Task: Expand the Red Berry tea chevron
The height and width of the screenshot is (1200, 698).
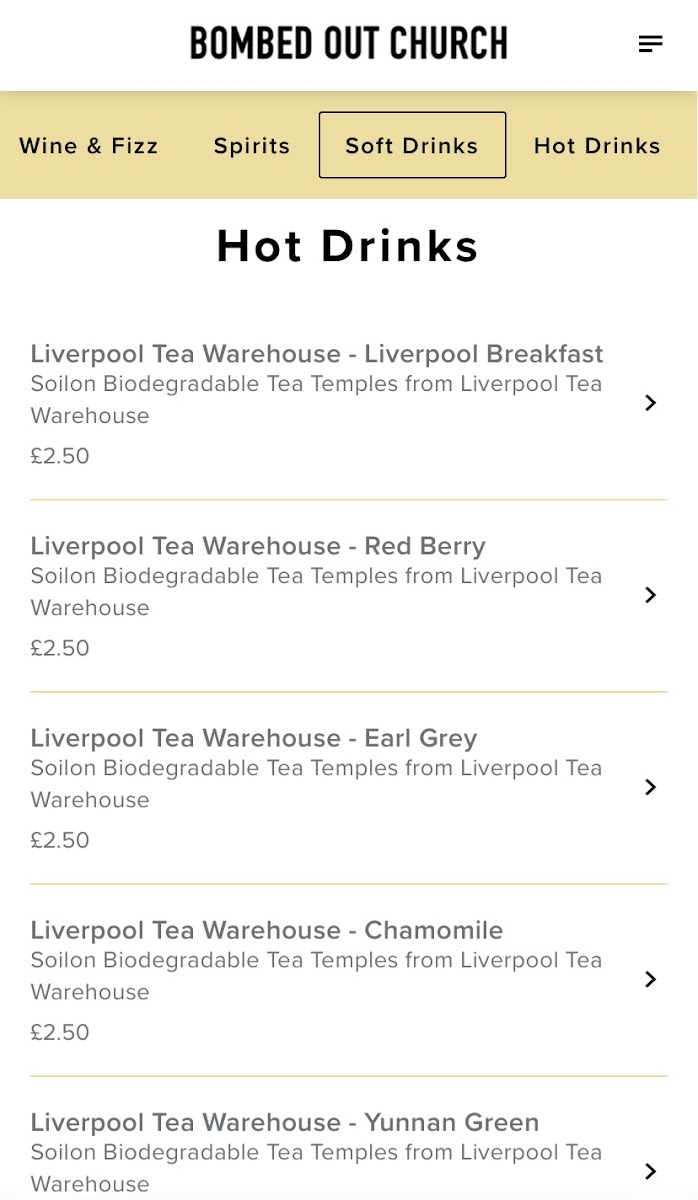Action: [650, 595]
